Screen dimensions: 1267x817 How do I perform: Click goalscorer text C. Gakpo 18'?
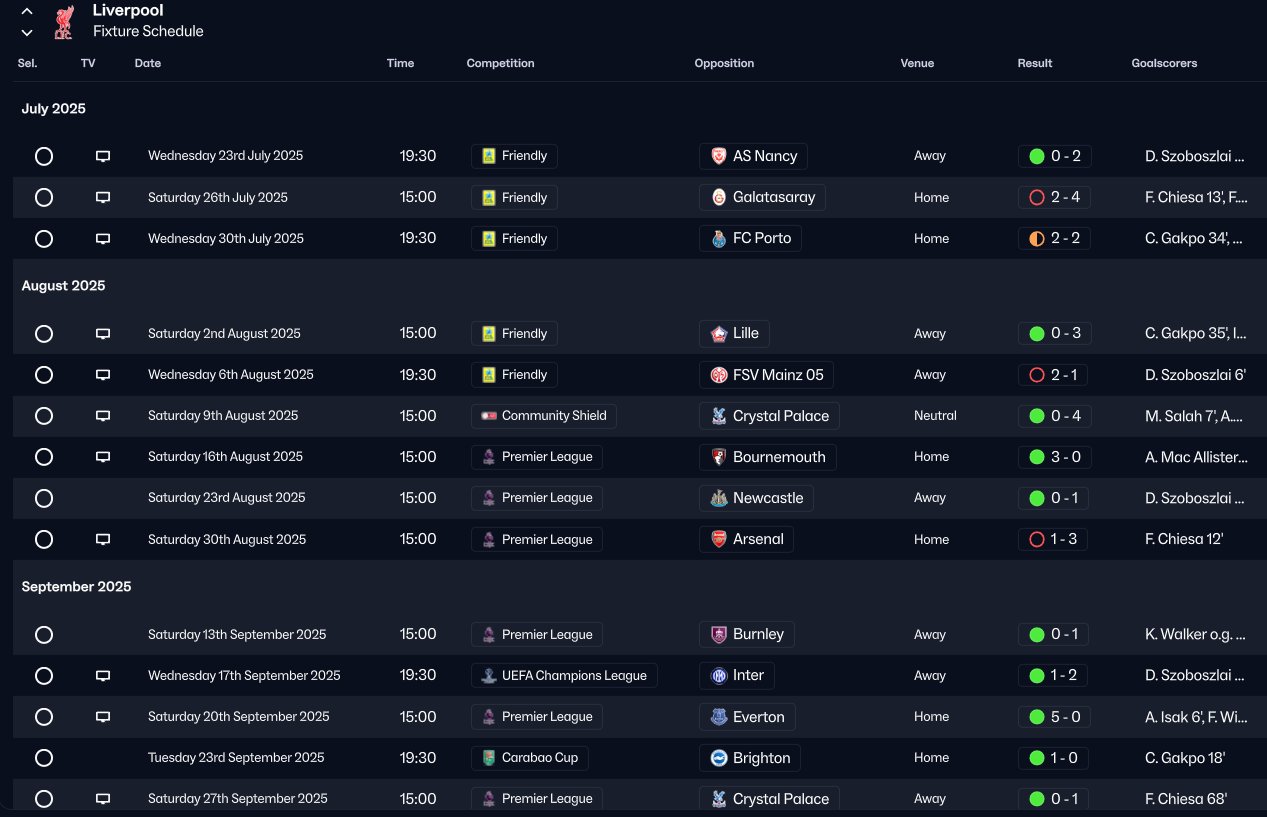point(1186,758)
